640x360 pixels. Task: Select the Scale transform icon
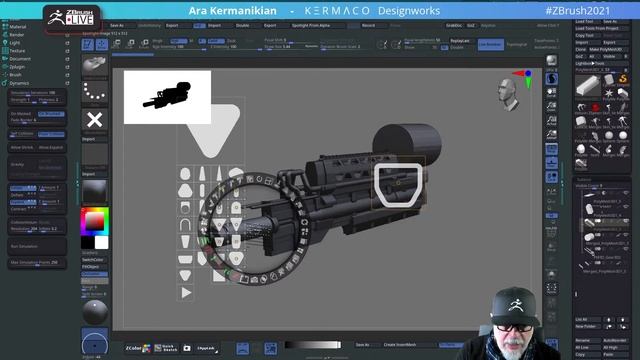[131, 44]
